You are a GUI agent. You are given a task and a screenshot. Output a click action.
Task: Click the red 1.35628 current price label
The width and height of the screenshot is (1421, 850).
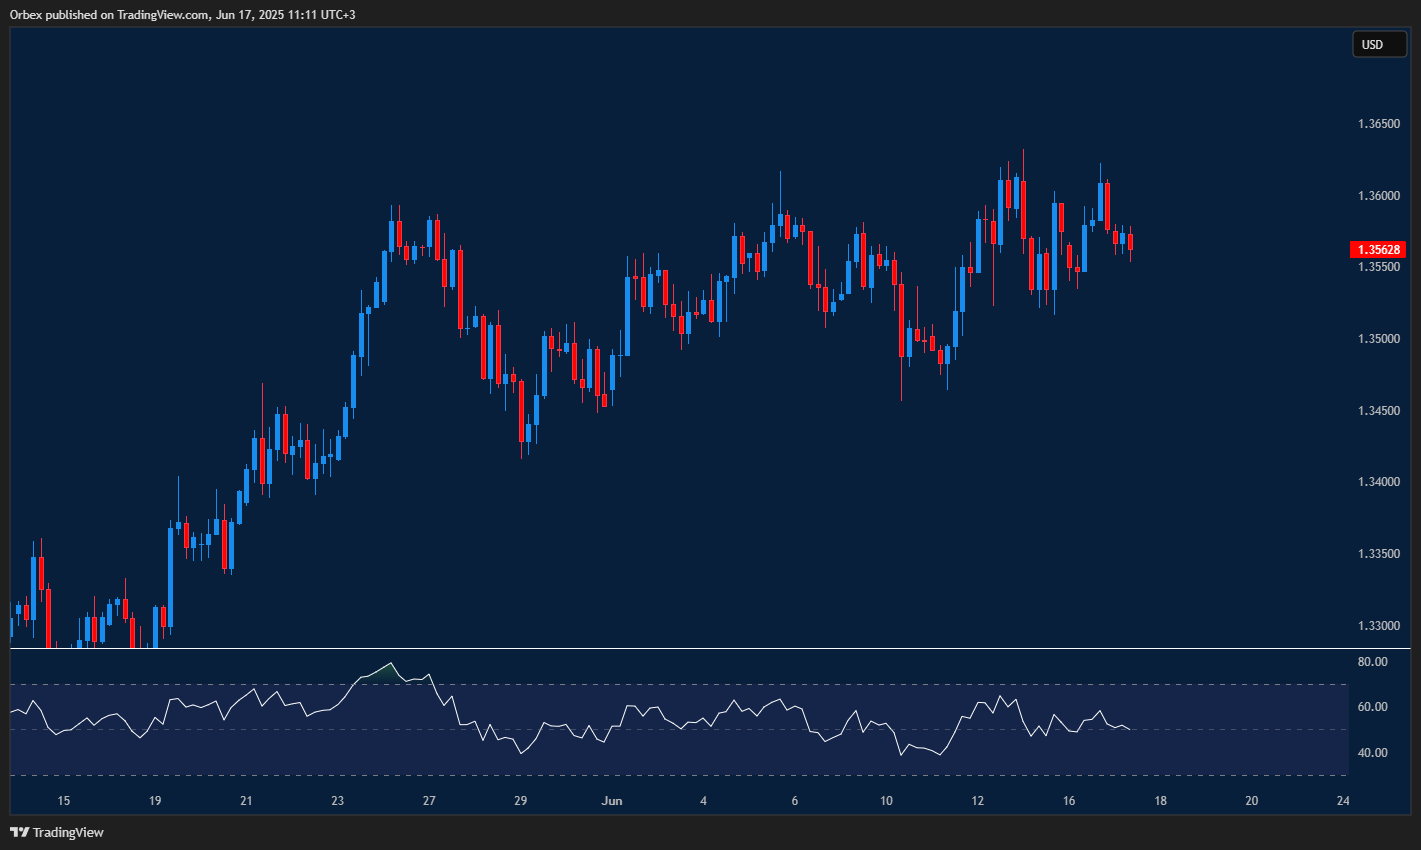[x=1377, y=250]
